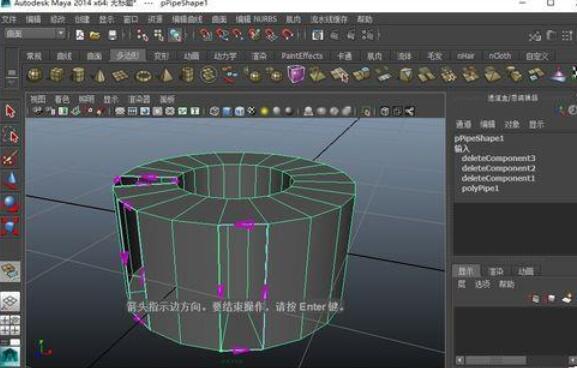
Task: Switch to the nCloth shelf tab
Action: point(499,56)
